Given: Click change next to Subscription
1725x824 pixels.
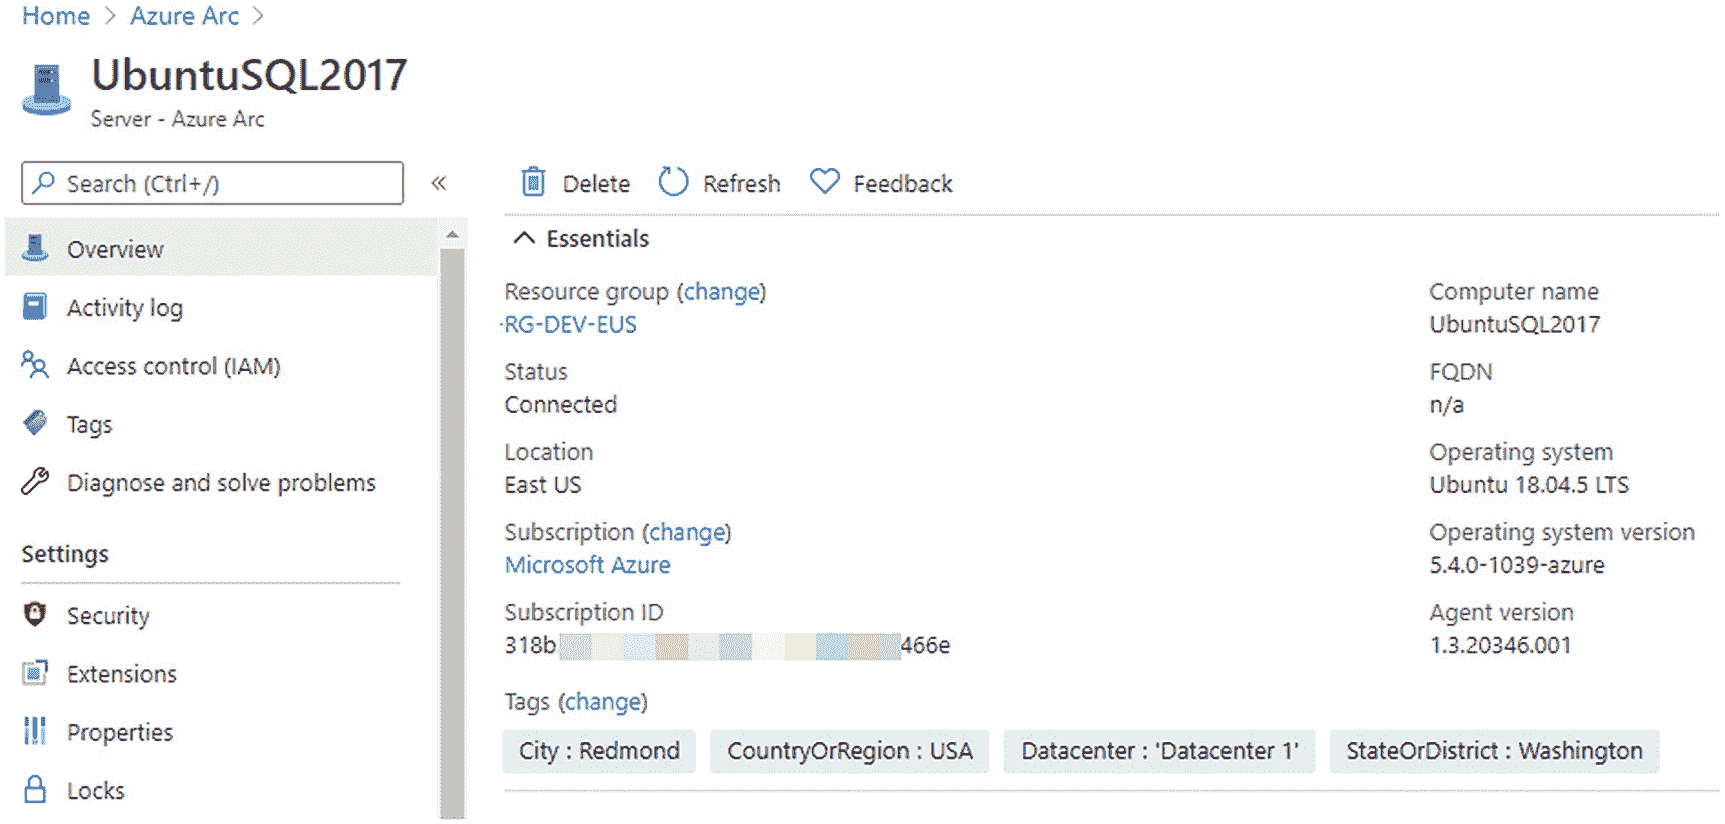Looking at the screenshot, I should pyautogui.click(x=687, y=532).
